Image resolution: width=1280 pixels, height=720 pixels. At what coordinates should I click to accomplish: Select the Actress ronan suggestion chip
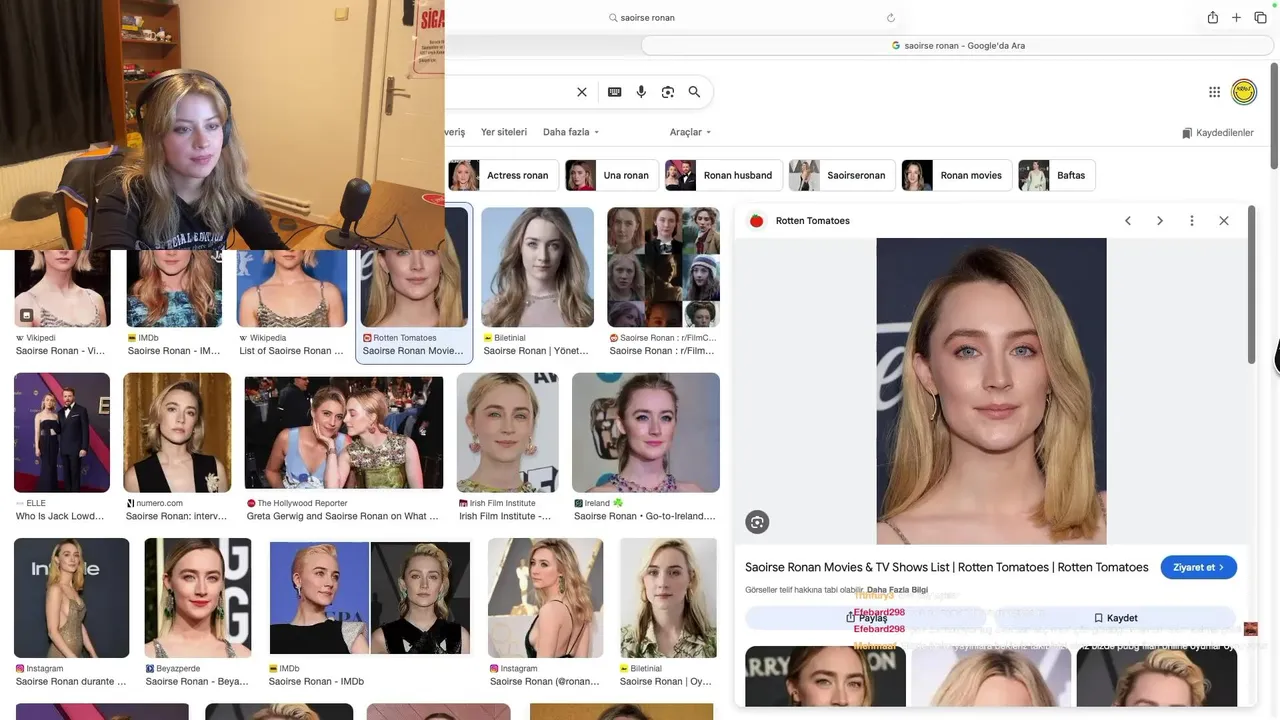tap(503, 175)
